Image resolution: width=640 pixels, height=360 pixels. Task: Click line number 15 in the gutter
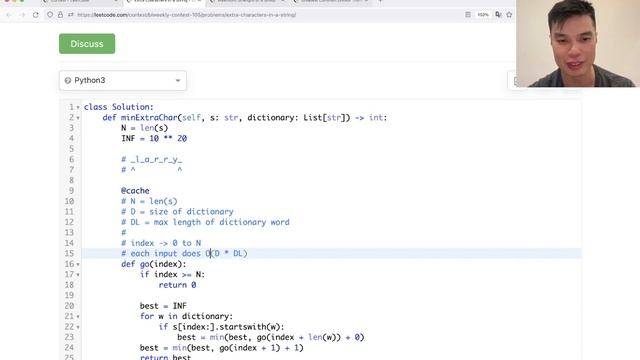point(69,253)
